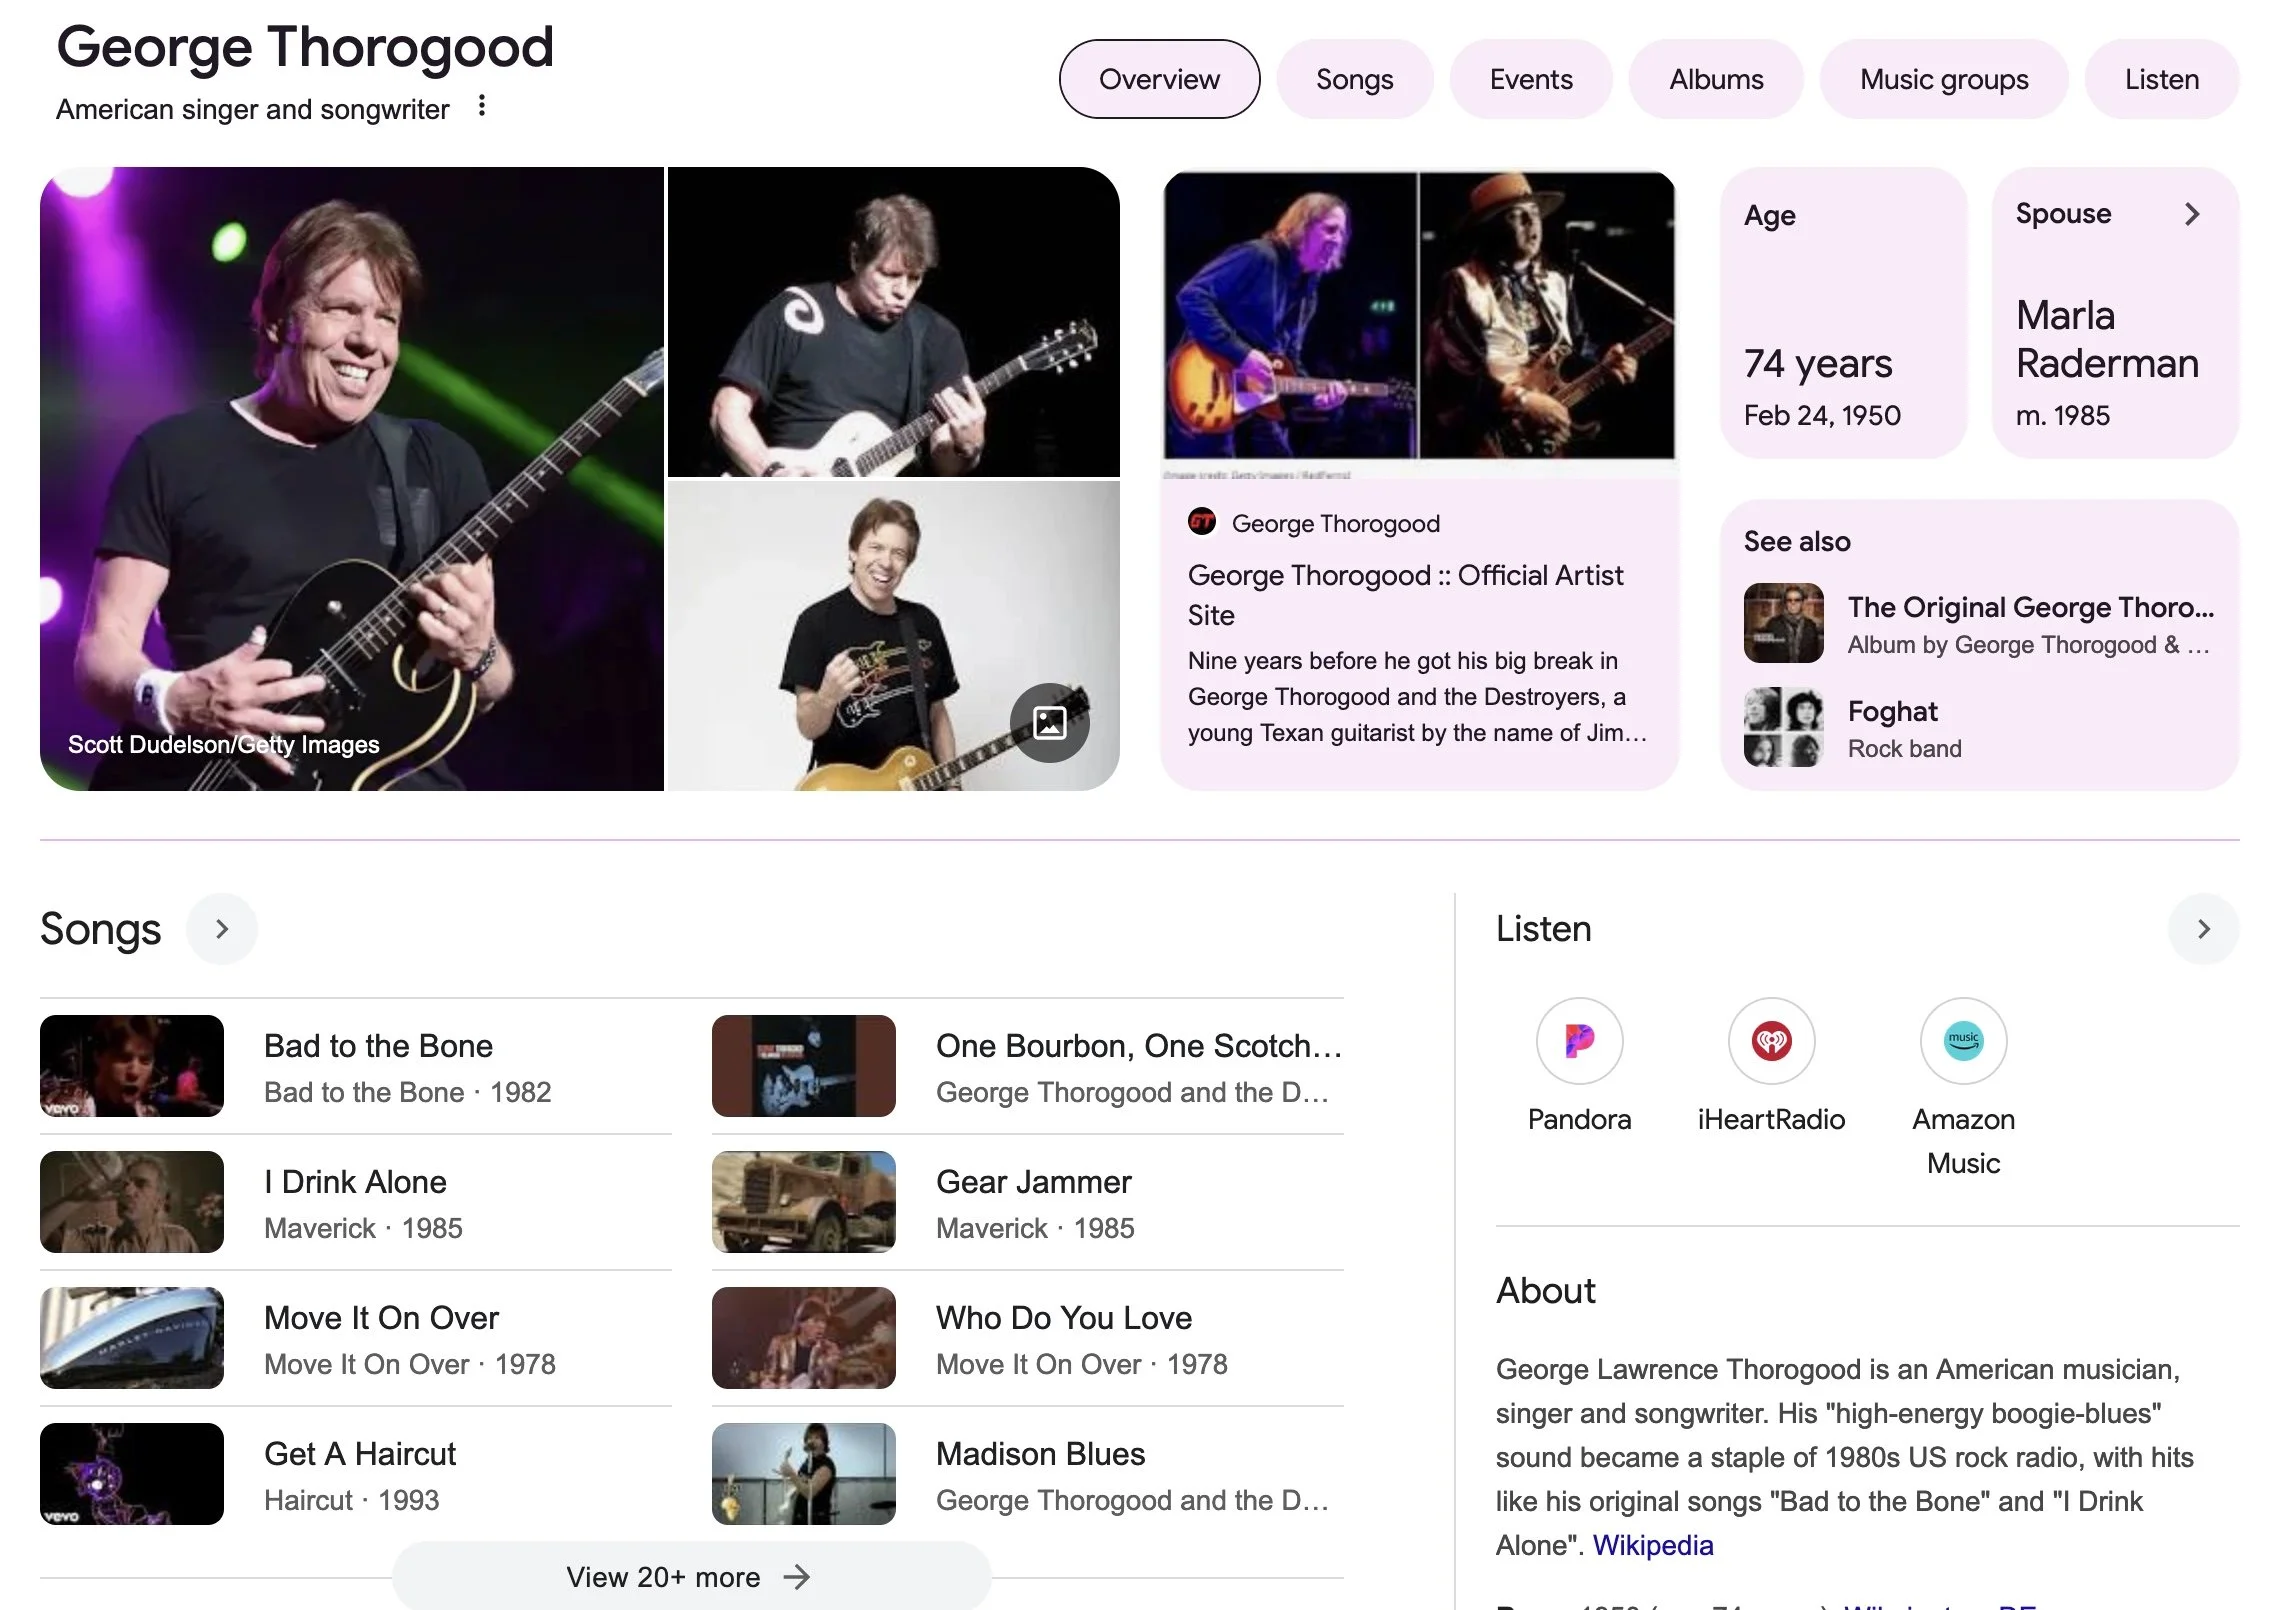Expand the Listen section arrow

coord(2203,929)
